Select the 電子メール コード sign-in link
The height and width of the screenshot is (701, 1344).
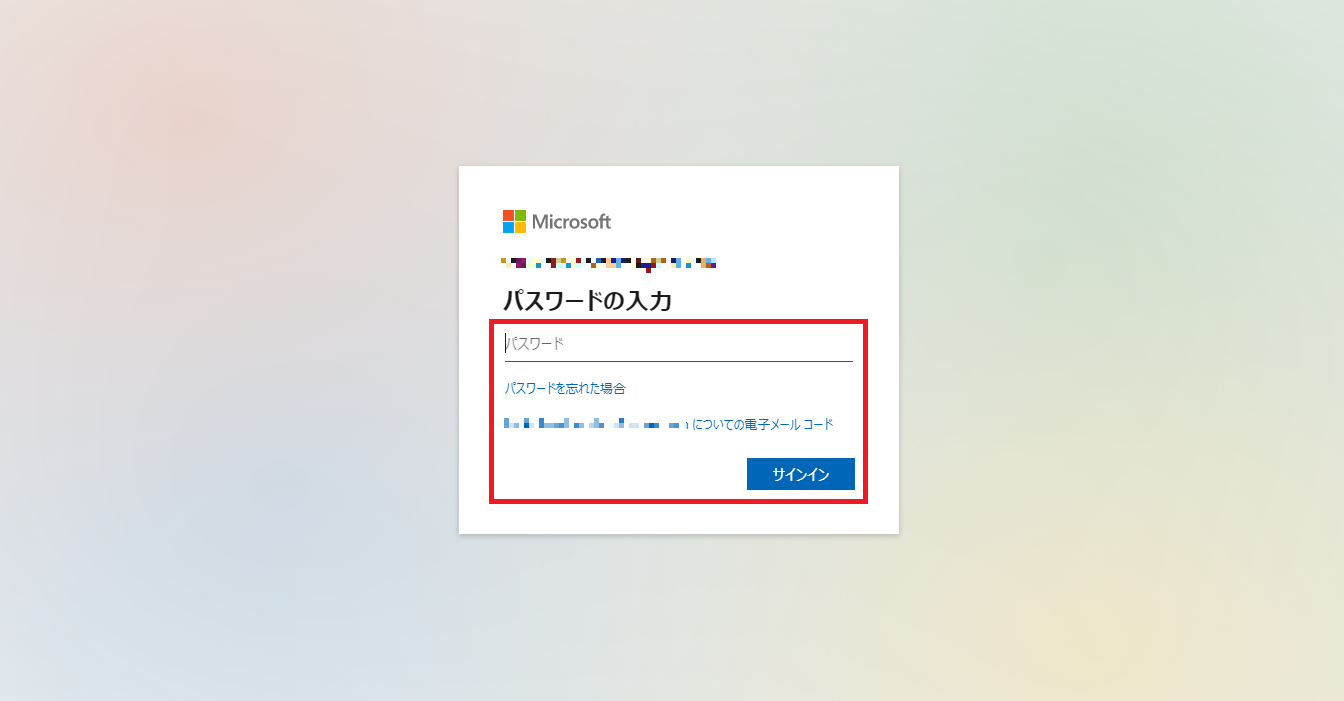click(x=668, y=424)
